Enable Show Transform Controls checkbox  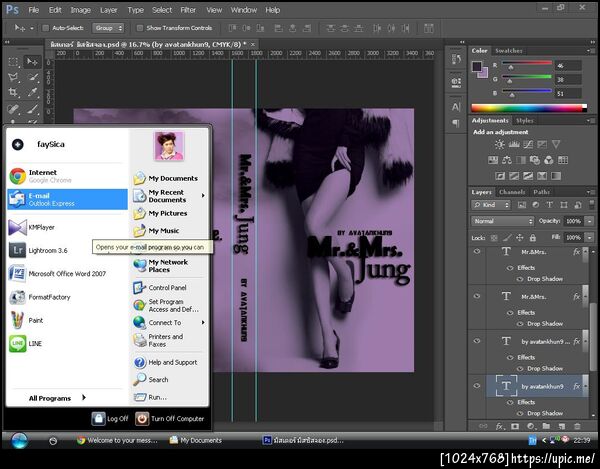click(140, 28)
